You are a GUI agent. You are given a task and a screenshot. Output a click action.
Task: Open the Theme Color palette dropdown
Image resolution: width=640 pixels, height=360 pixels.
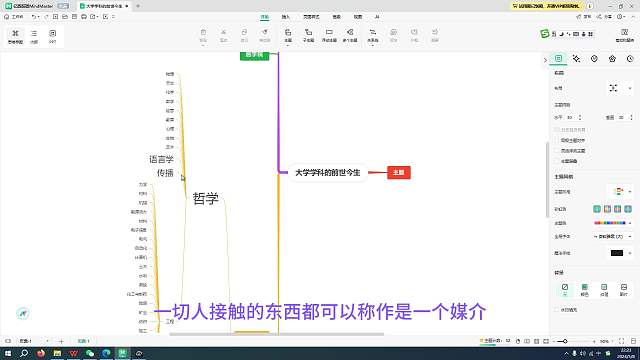[x=613, y=223]
